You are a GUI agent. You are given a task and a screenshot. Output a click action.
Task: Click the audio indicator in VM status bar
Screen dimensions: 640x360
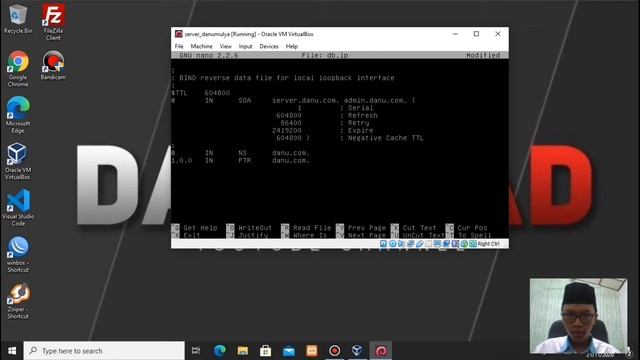[x=401, y=244]
